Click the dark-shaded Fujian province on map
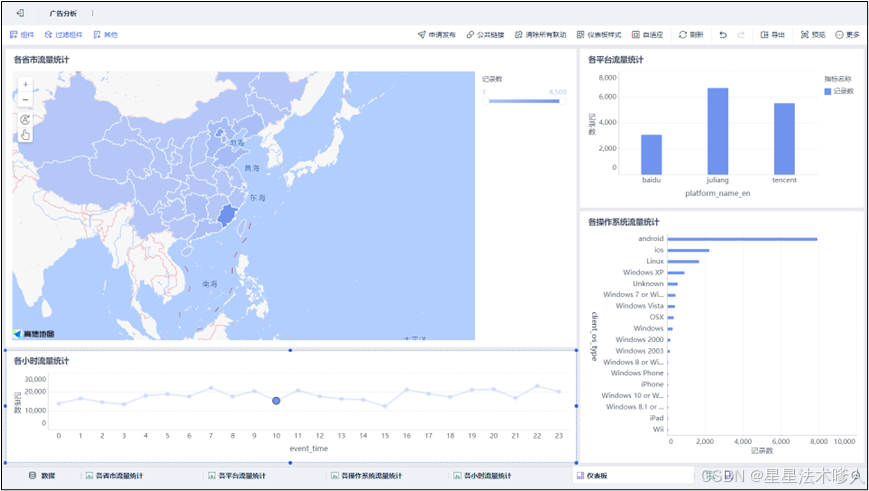The height and width of the screenshot is (491, 869). pos(225,215)
